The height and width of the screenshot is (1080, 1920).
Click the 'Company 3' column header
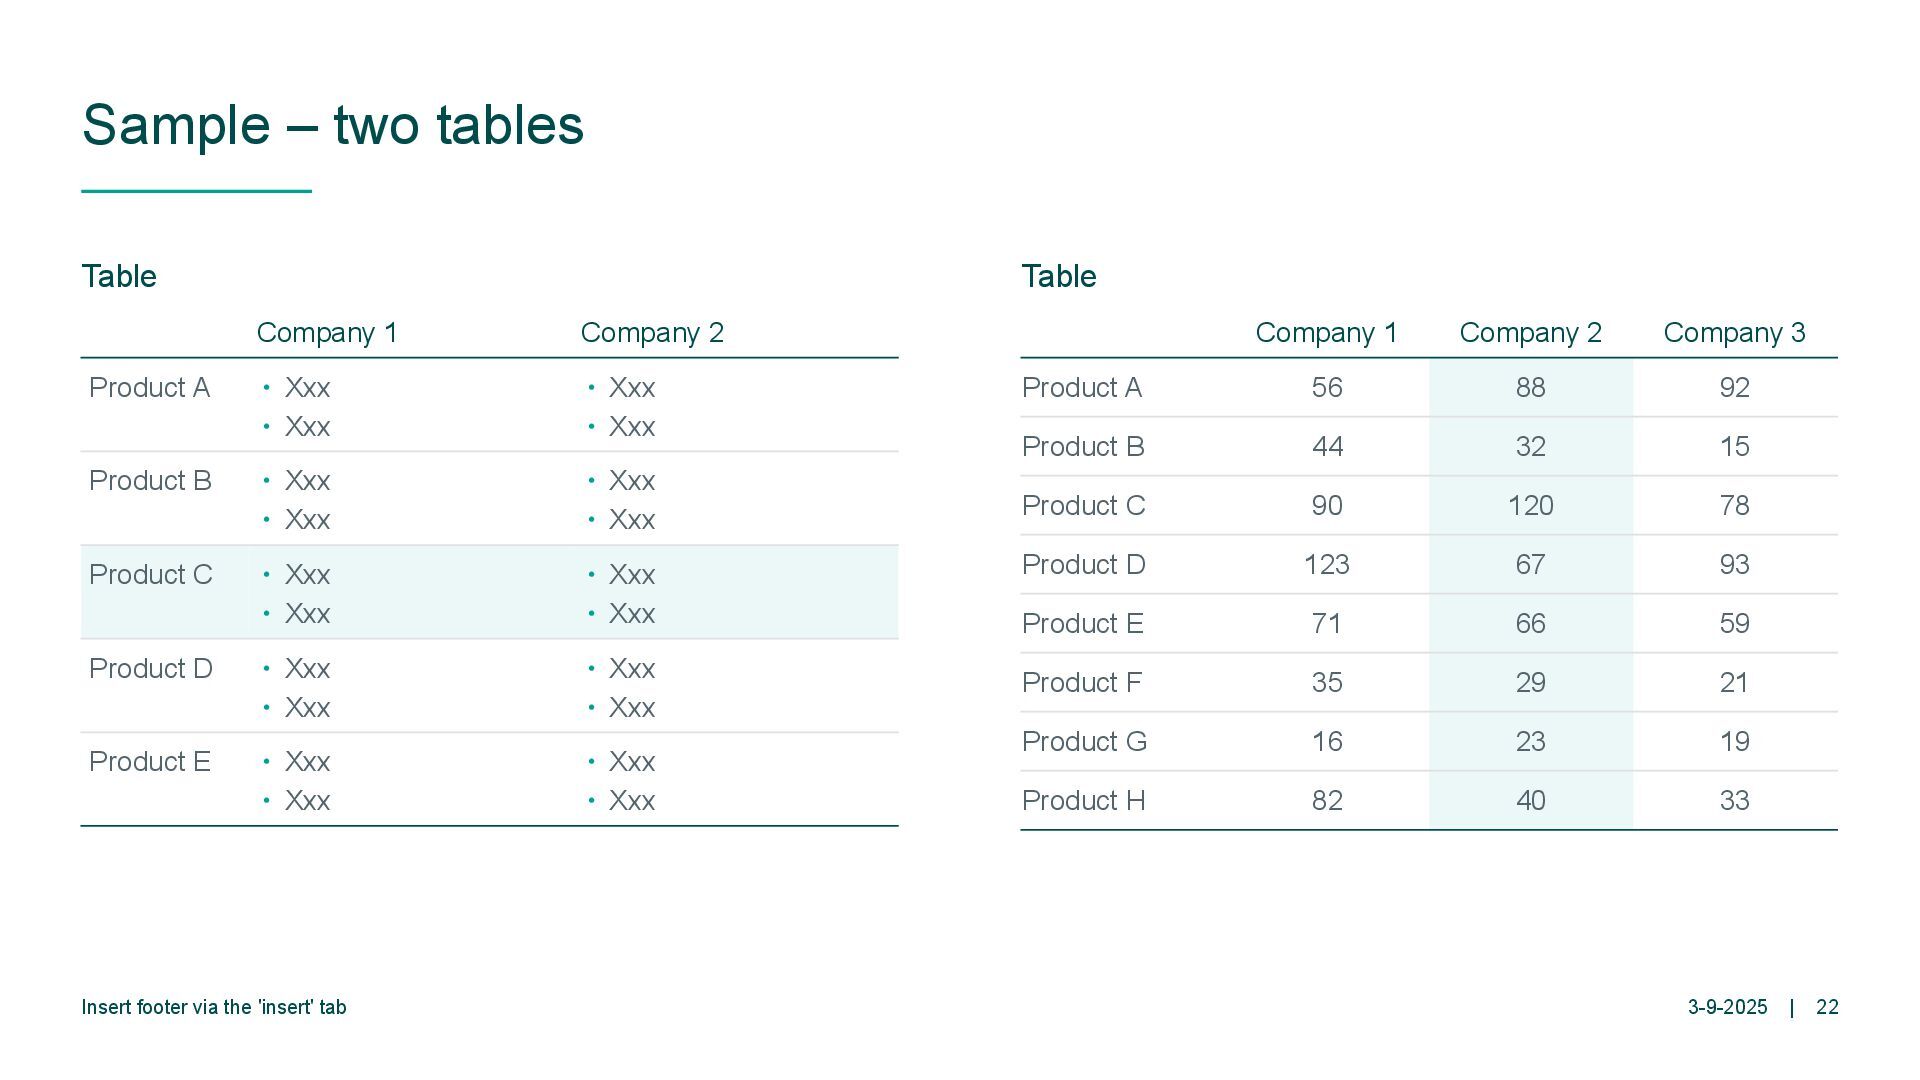(1734, 333)
